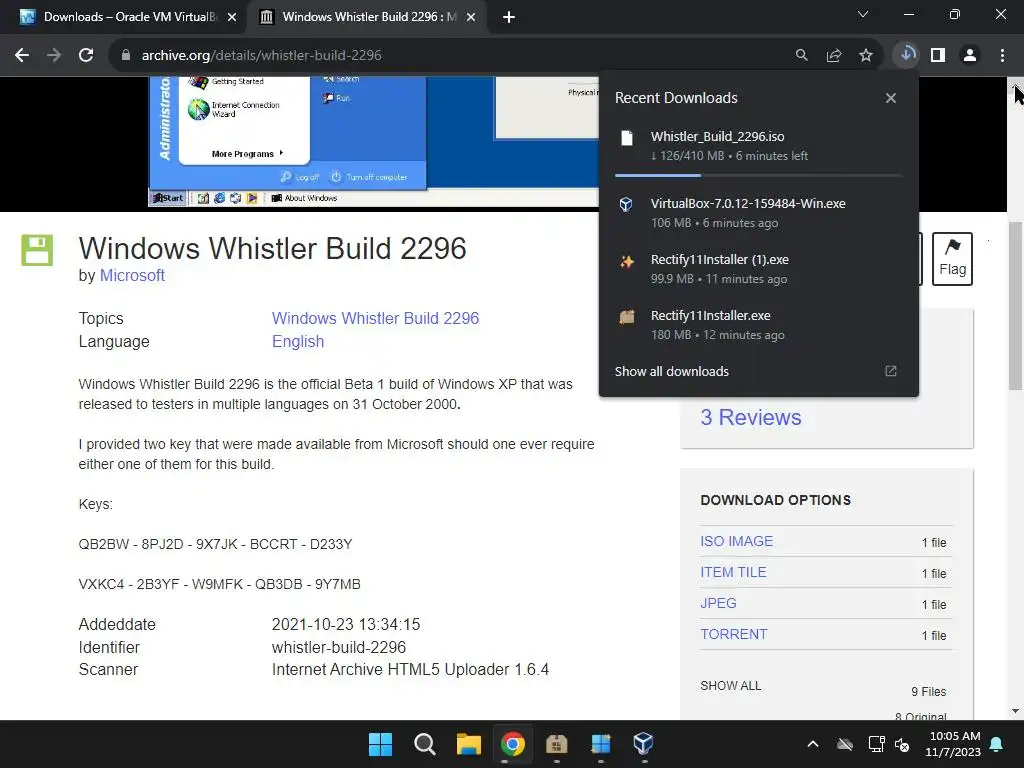1024x768 pixels.
Task: Close the Recent Downloads popup
Action: click(x=891, y=98)
